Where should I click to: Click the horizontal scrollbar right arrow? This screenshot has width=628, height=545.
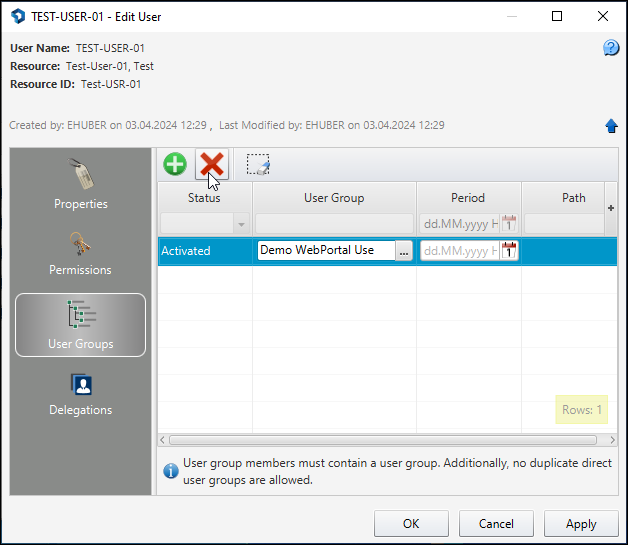coord(612,440)
